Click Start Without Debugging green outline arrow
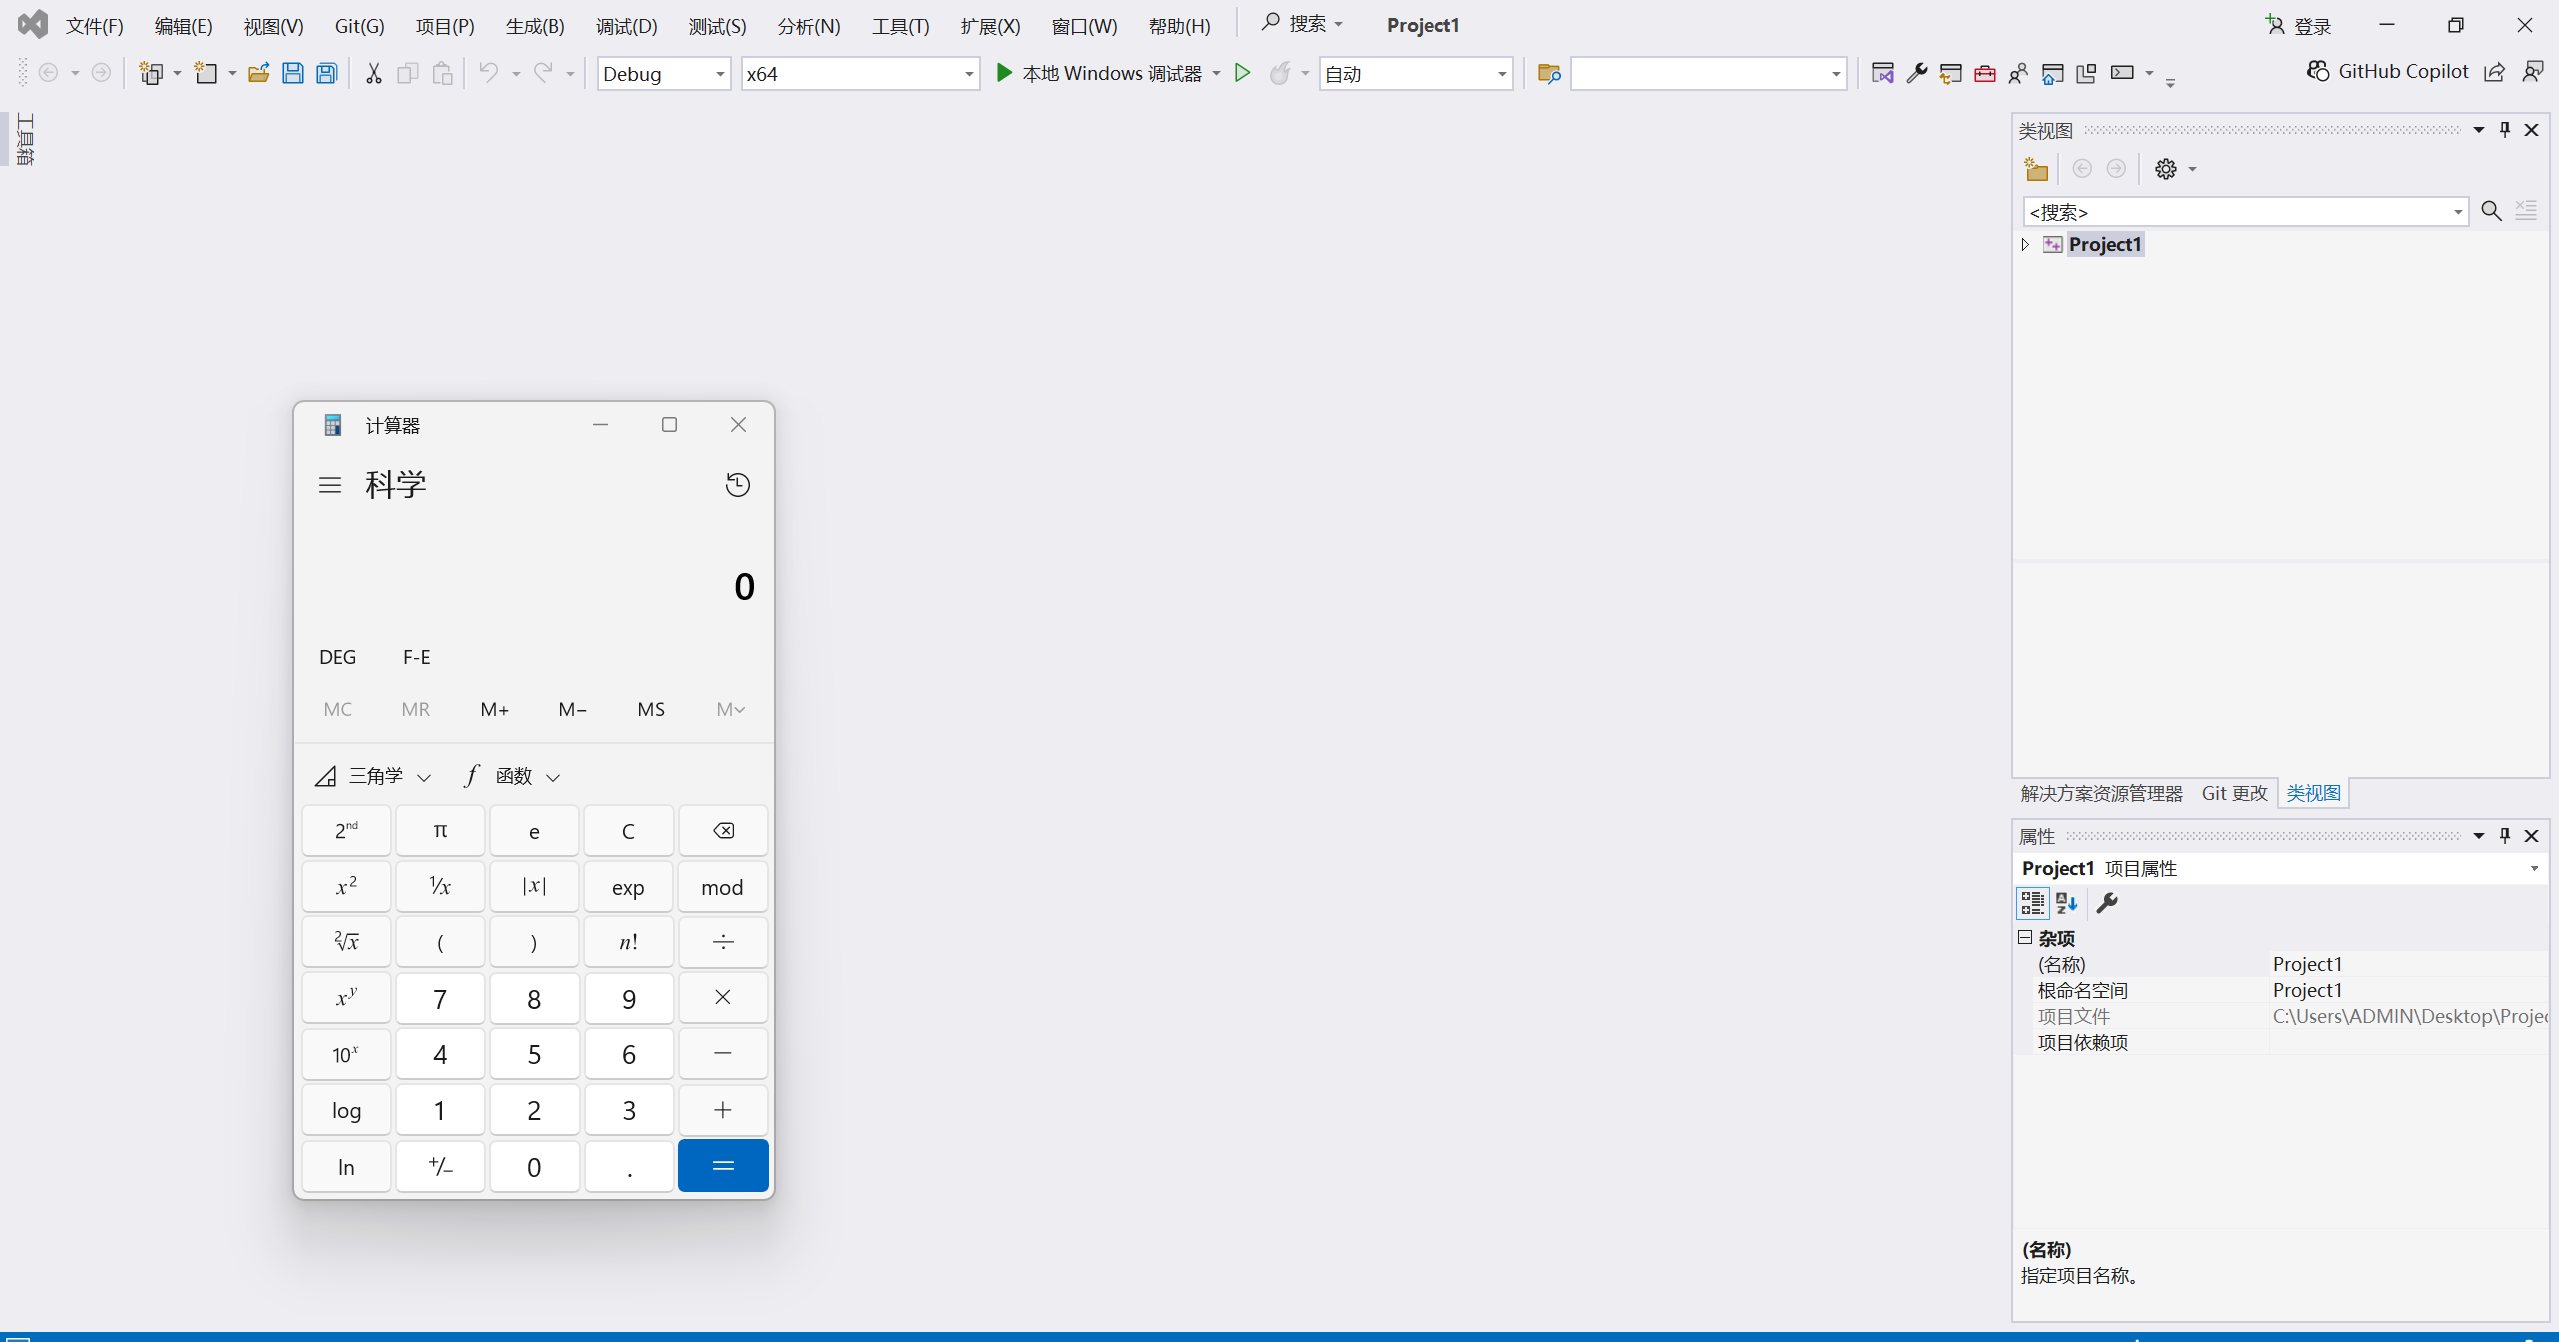Screen dimensions: 2559x1342 (x=1242, y=73)
